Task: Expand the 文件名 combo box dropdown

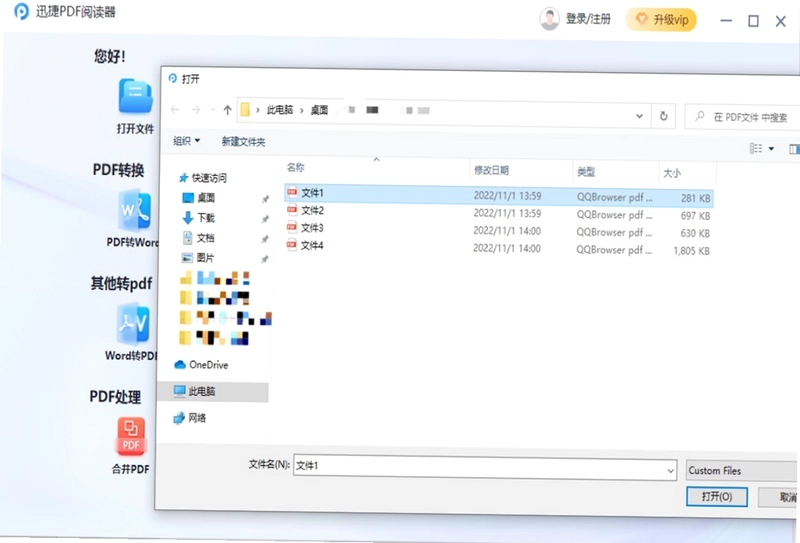Action: 670,471
